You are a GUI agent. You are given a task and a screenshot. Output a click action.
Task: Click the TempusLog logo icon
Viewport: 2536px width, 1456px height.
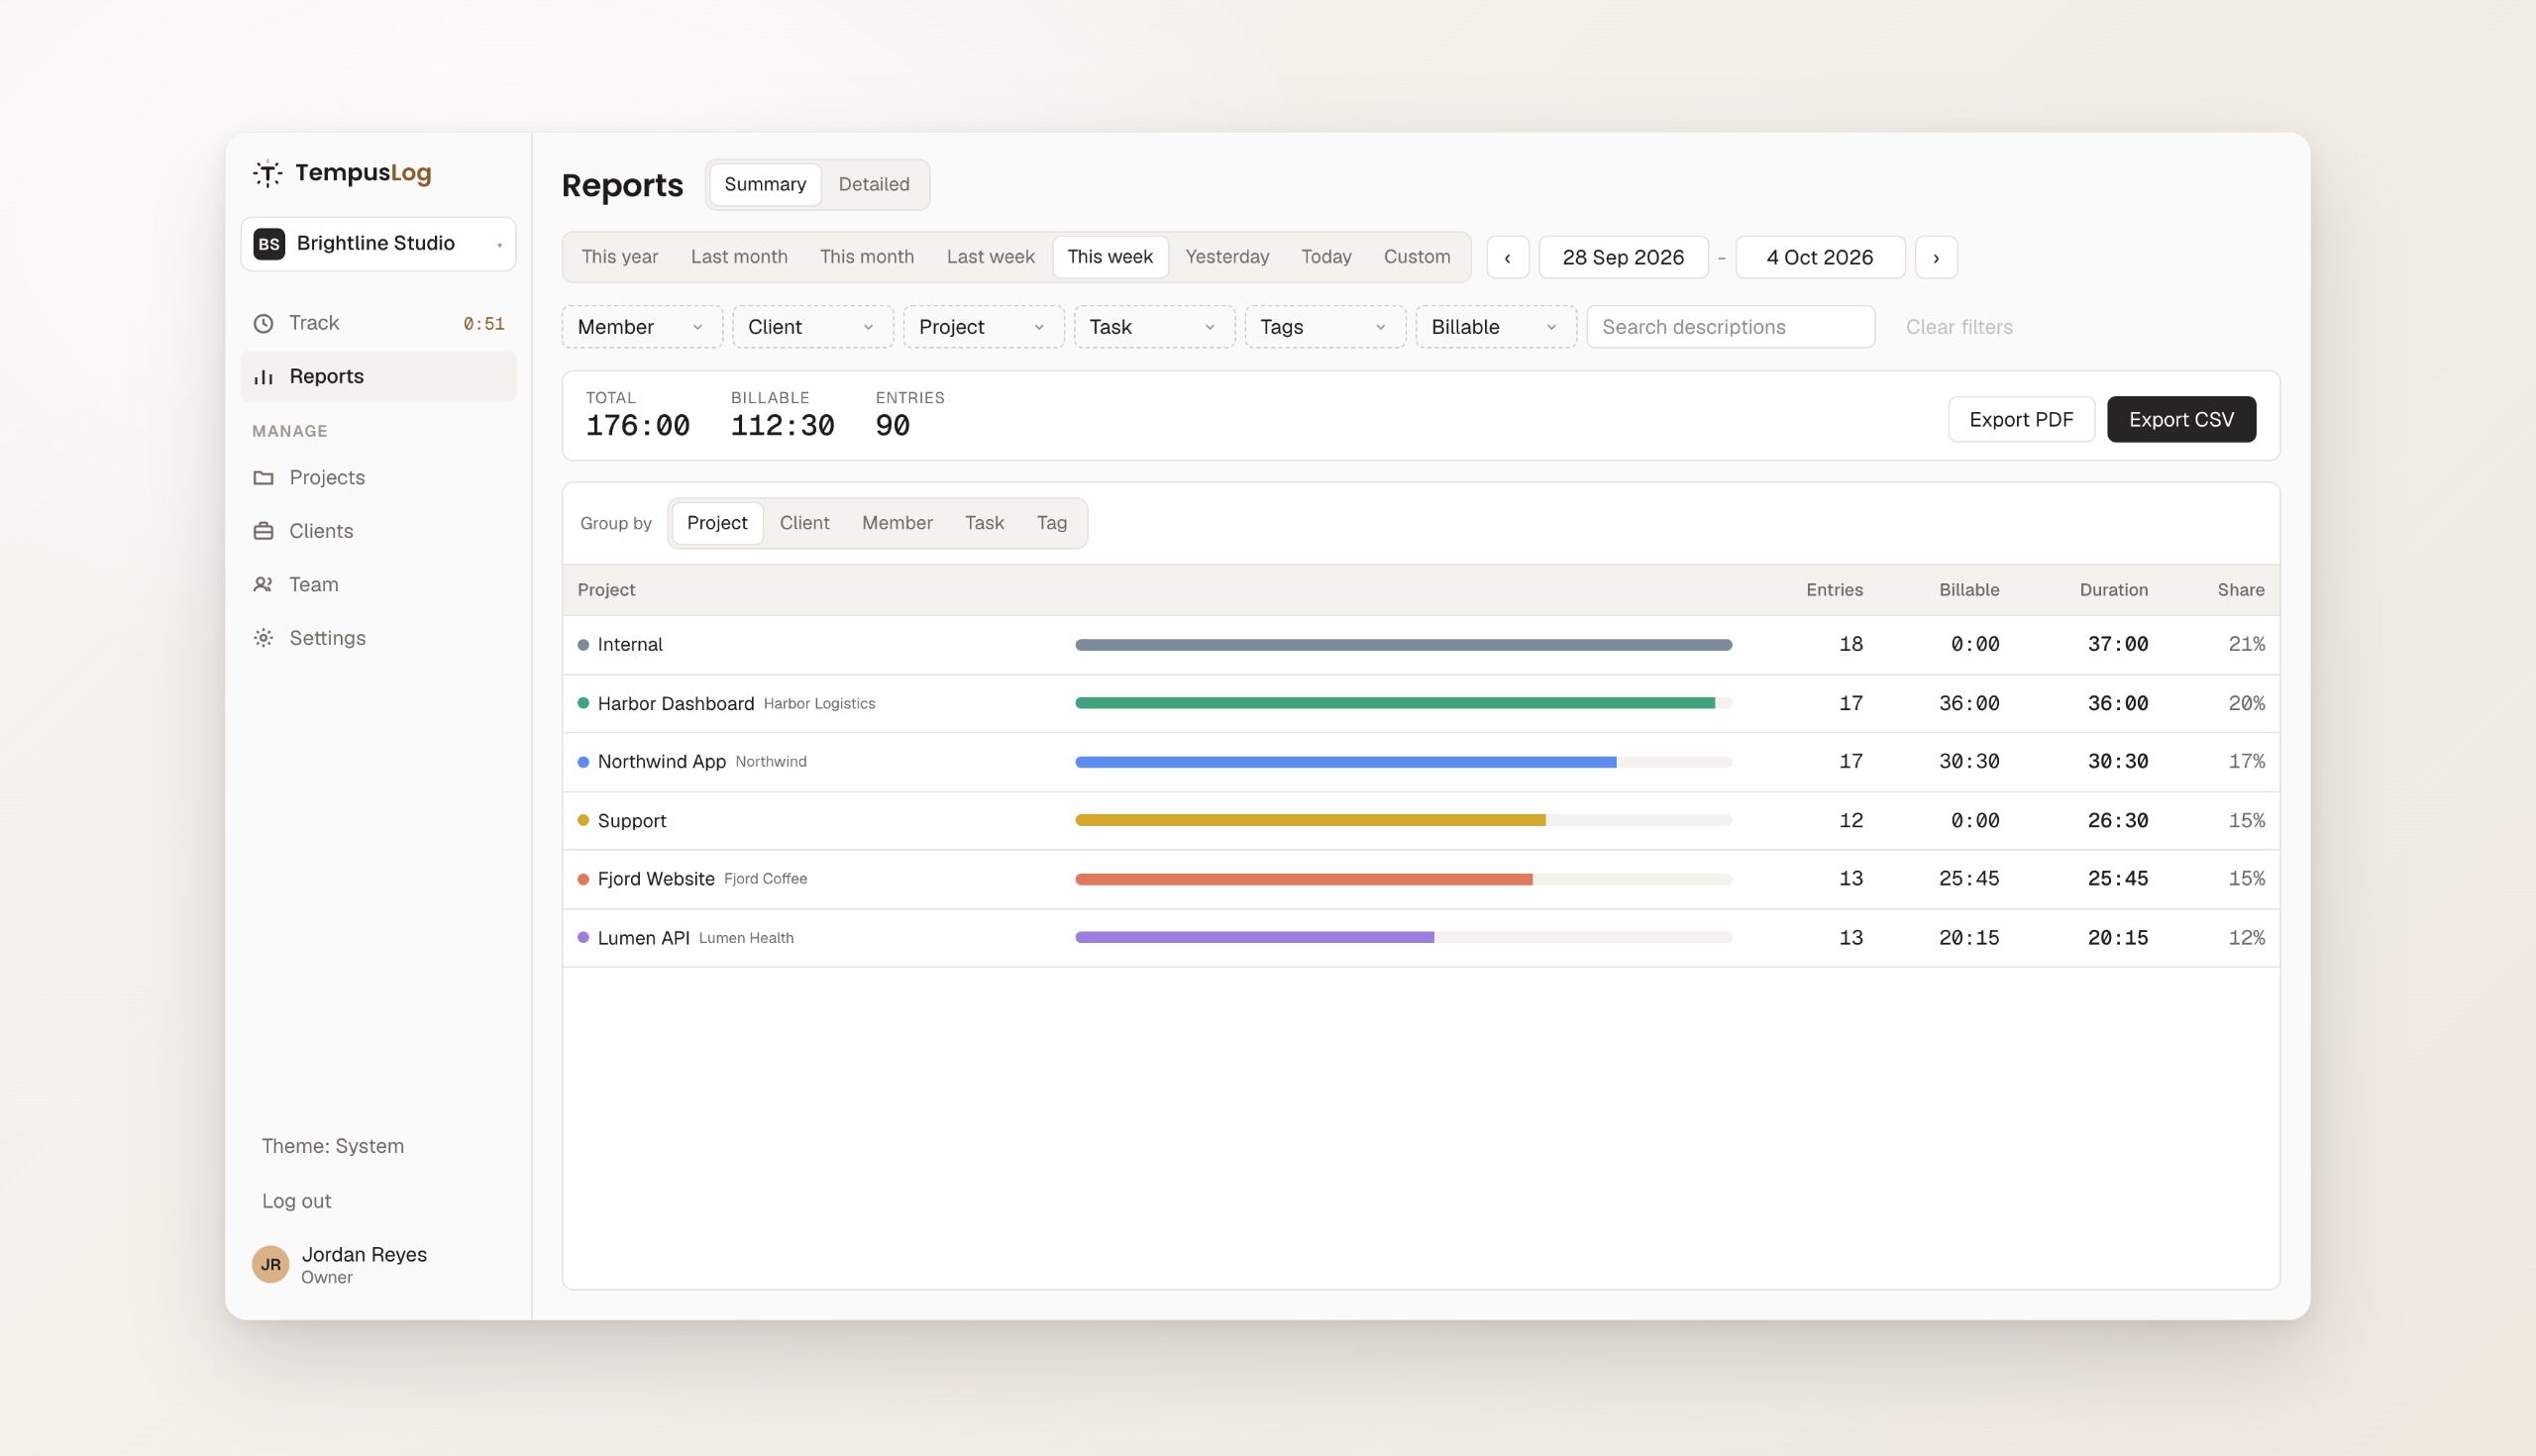pos(267,173)
